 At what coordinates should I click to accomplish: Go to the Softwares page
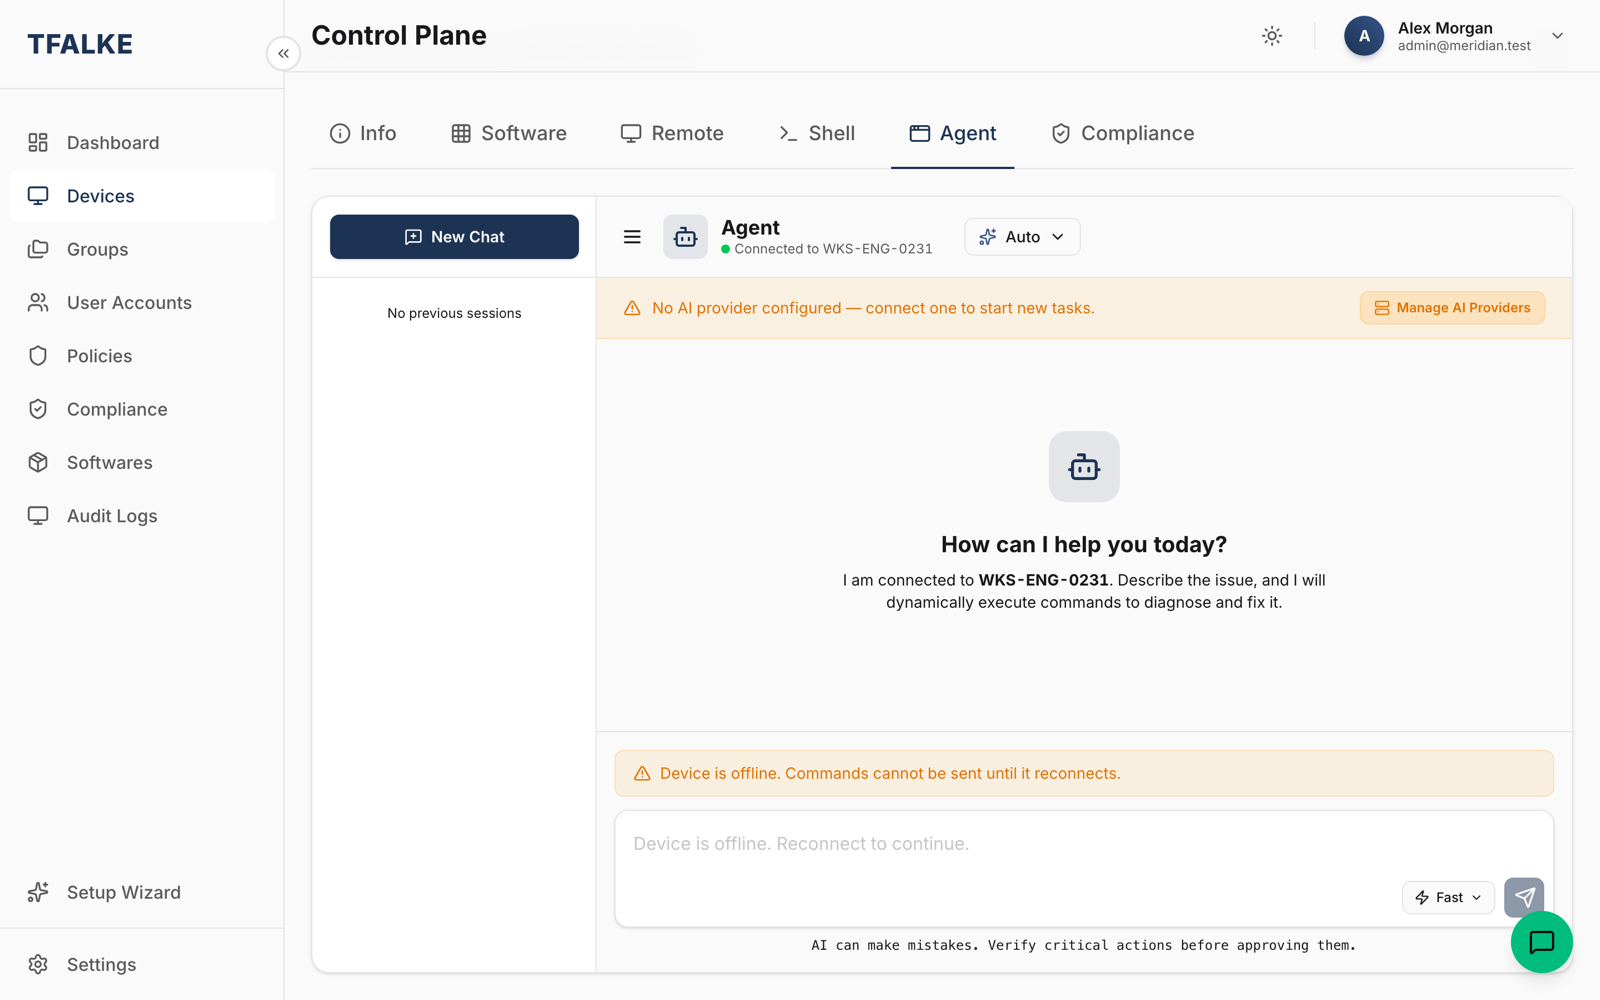pyautogui.click(x=142, y=463)
